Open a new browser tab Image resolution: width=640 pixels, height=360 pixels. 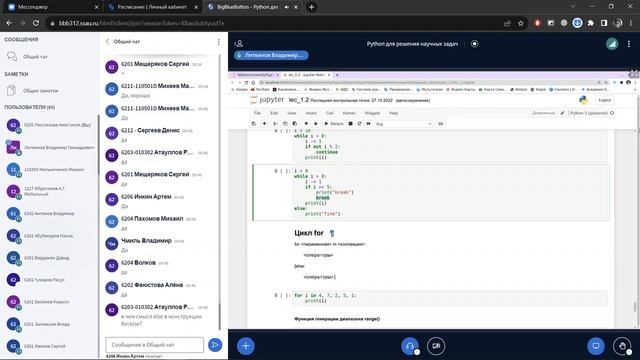311,7
